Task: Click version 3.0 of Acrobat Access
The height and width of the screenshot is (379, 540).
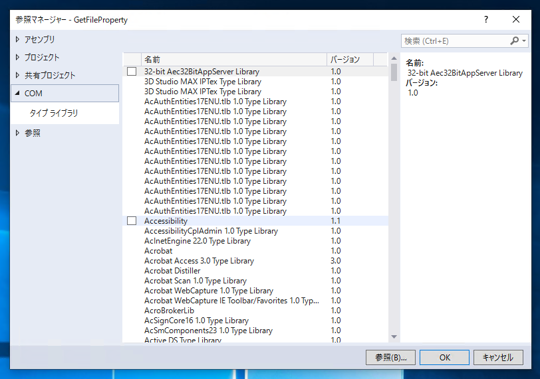Action: pos(336,261)
